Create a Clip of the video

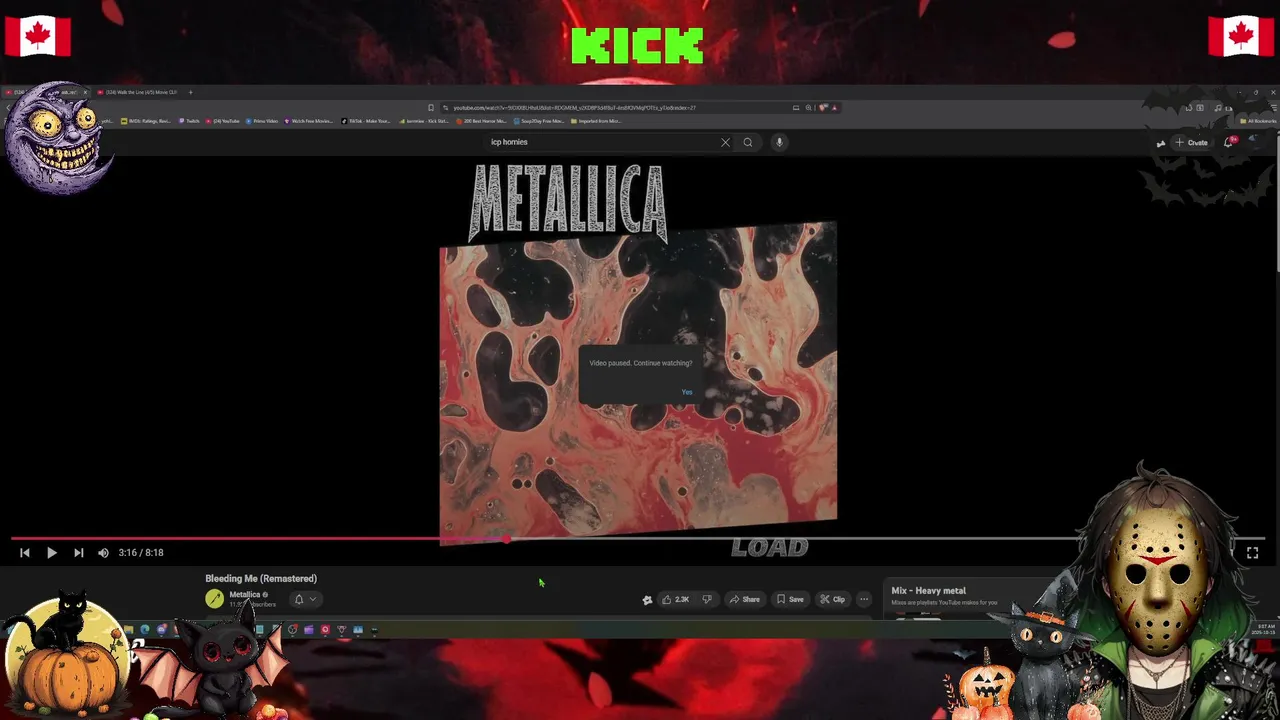(833, 599)
